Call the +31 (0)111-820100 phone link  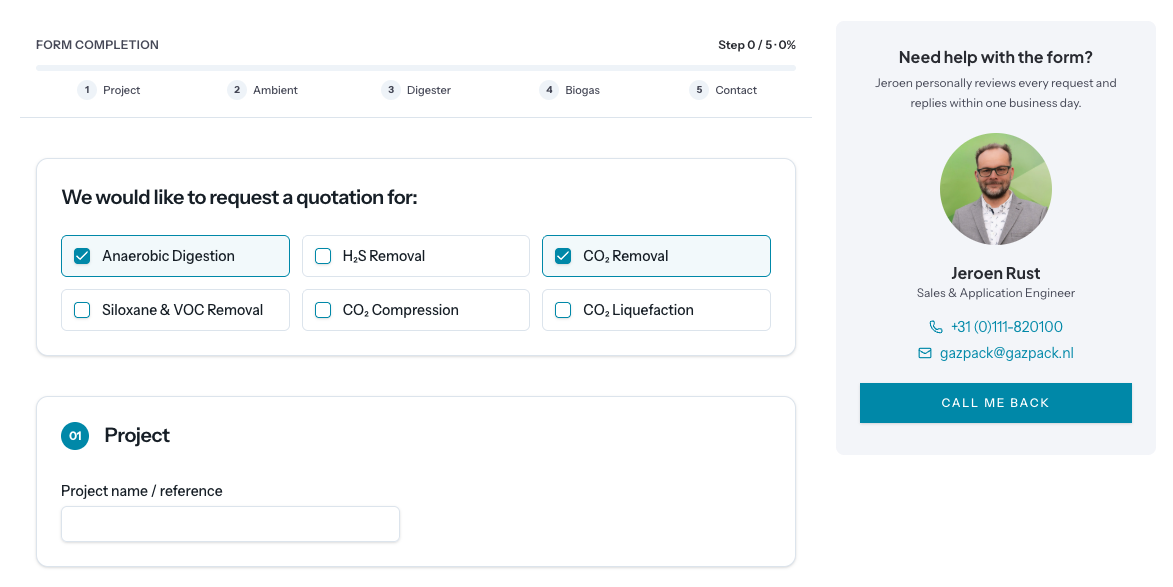tap(1006, 327)
